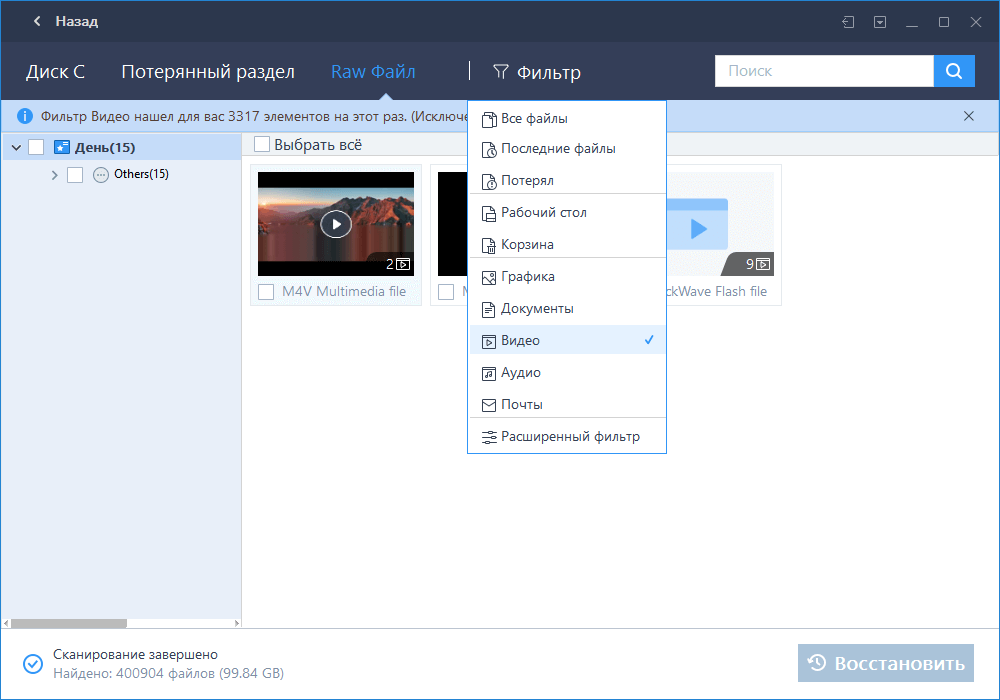Image resolution: width=1000 pixels, height=700 pixels.
Task: Click the count badge on M4V thumbnail
Action: point(397,264)
